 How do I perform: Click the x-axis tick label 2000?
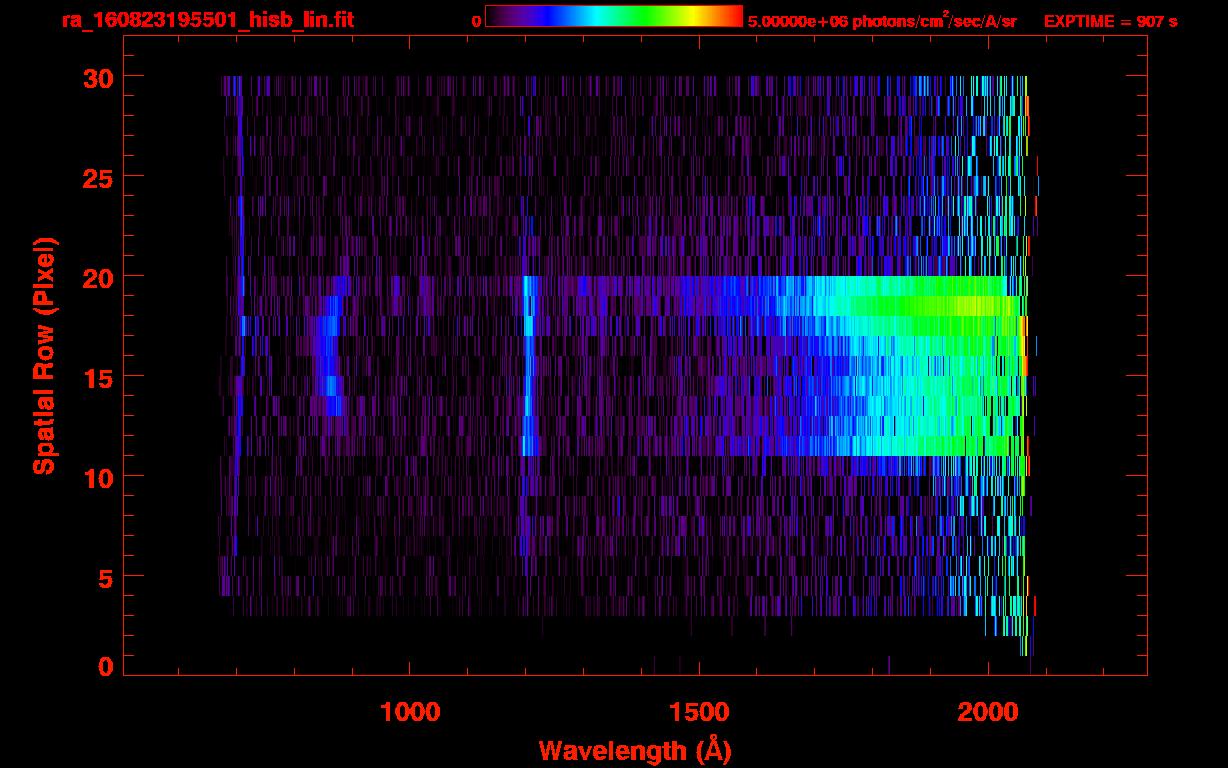(988, 712)
